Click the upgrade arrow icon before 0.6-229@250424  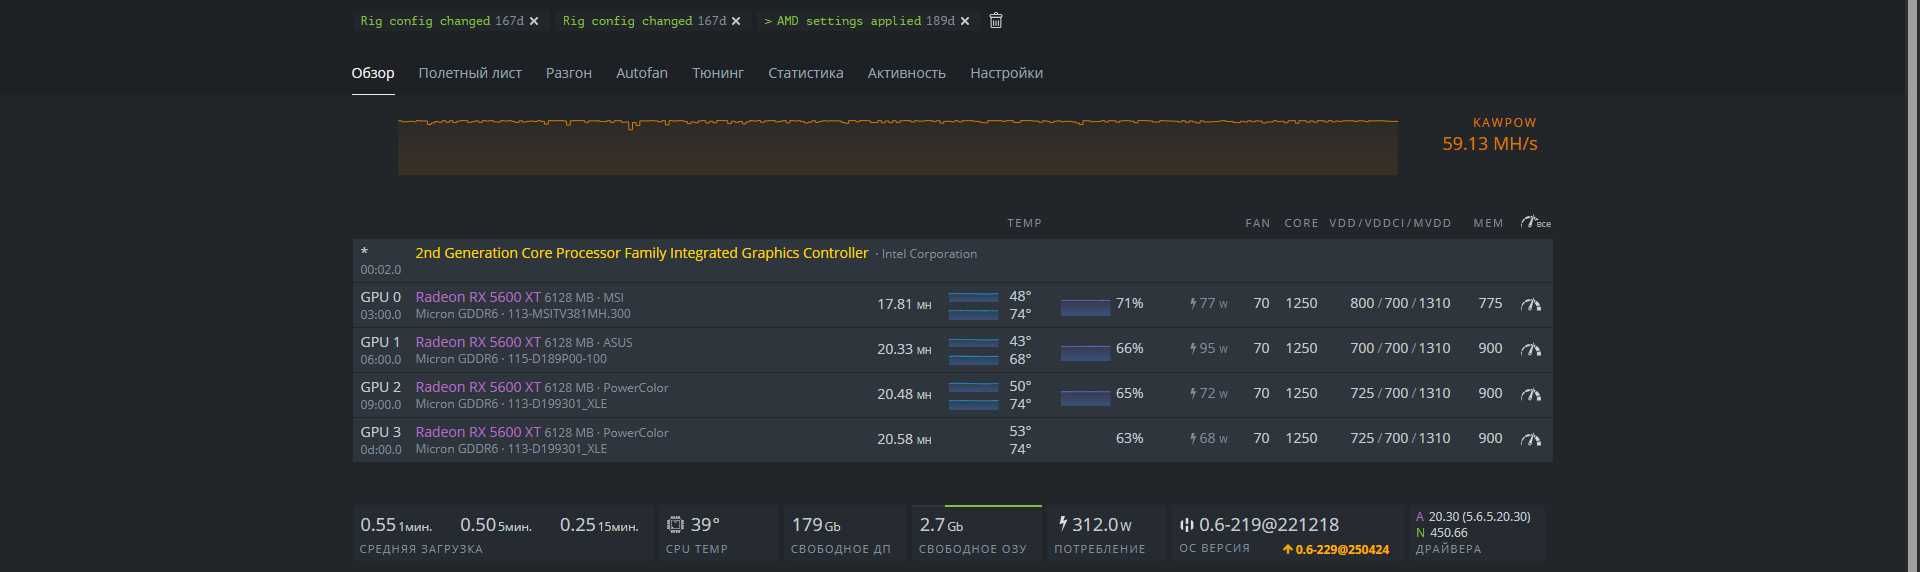(1288, 549)
